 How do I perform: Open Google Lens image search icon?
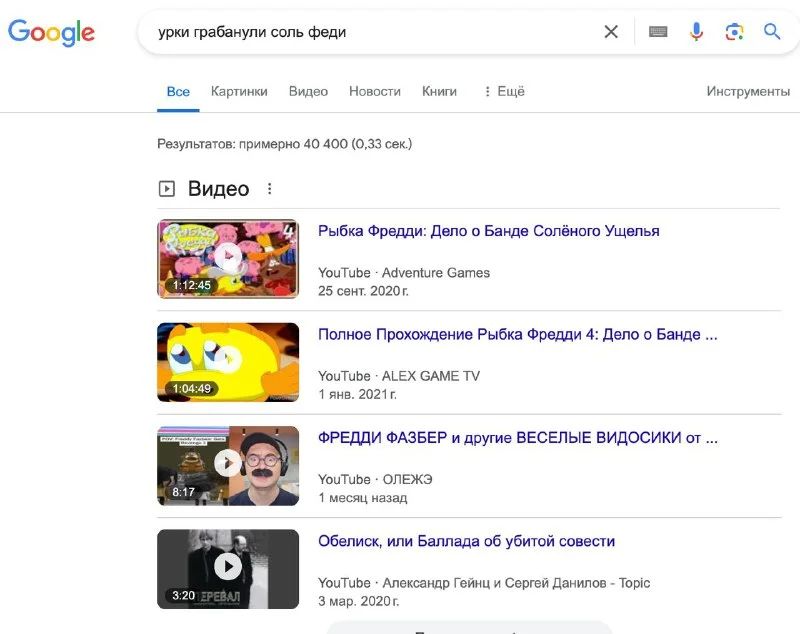[x=734, y=32]
